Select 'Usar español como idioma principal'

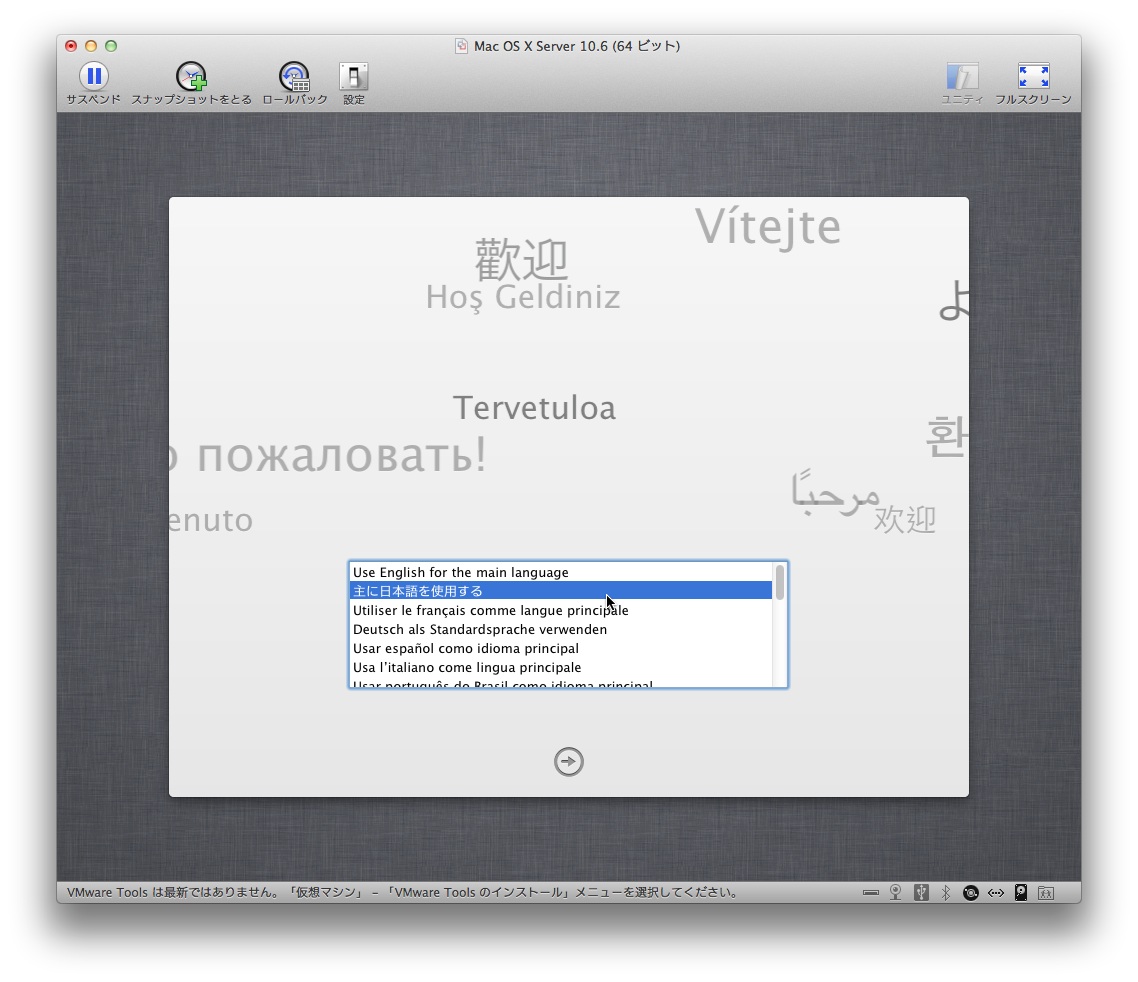tap(560, 647)
